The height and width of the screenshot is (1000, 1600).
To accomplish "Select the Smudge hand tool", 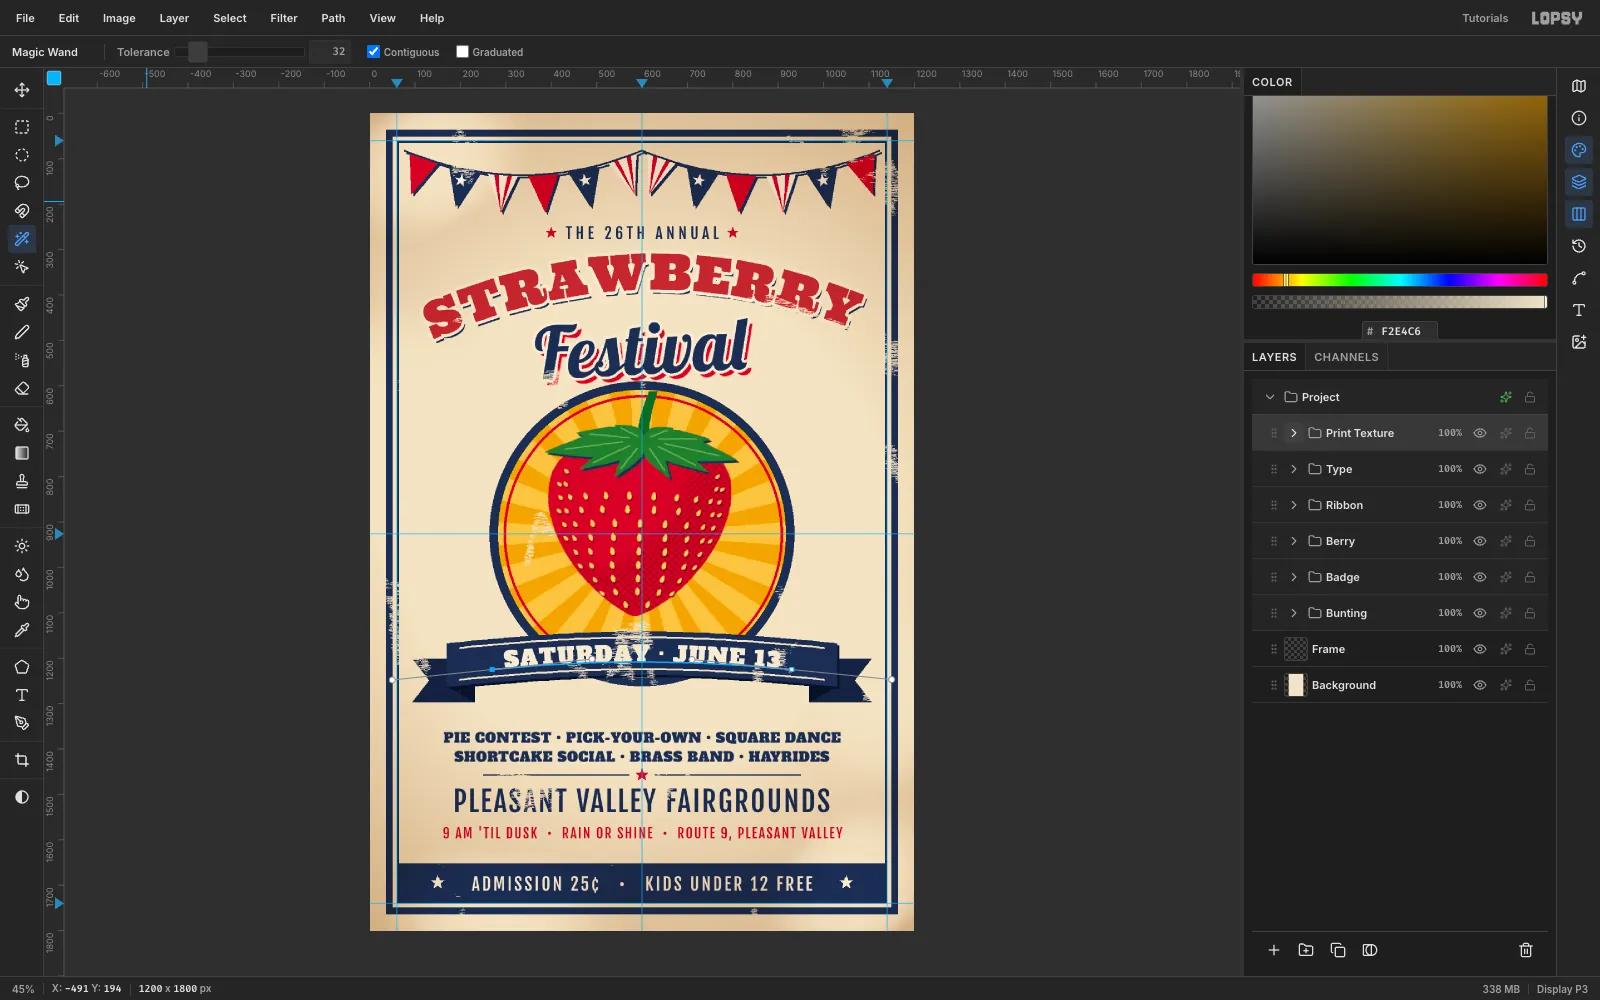I will pos(22,602).
